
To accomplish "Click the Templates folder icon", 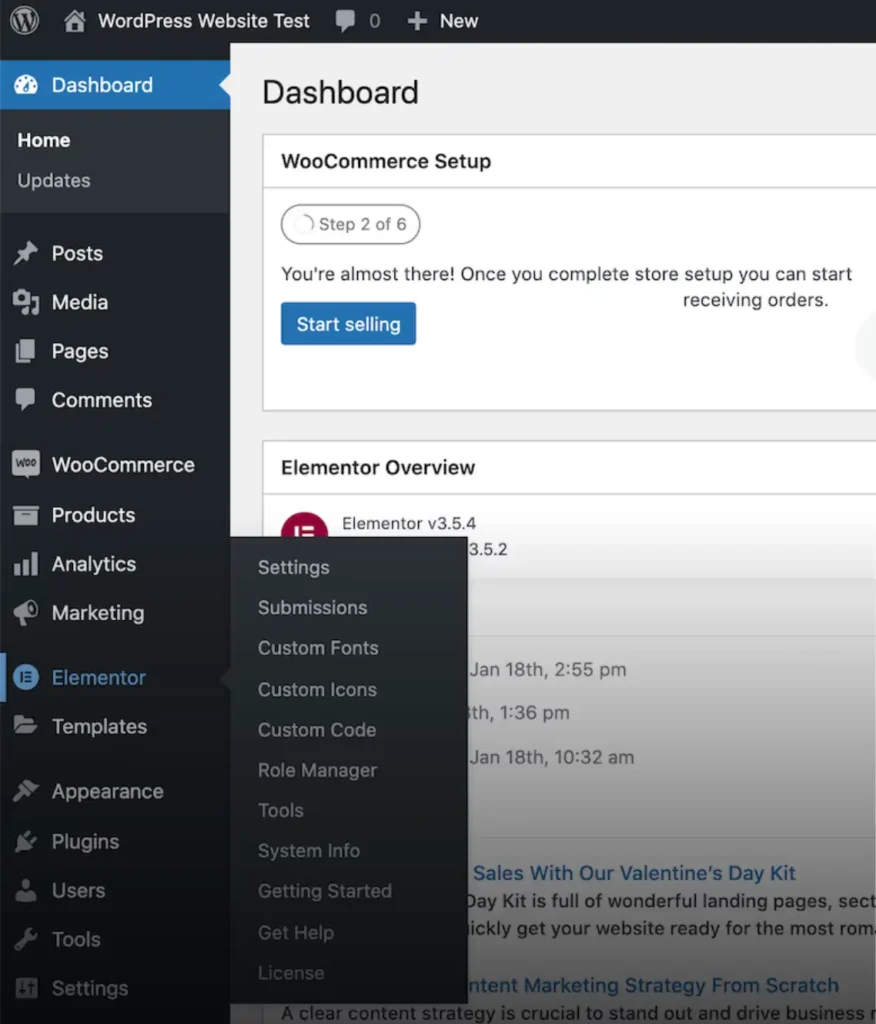I will (25, 726).
